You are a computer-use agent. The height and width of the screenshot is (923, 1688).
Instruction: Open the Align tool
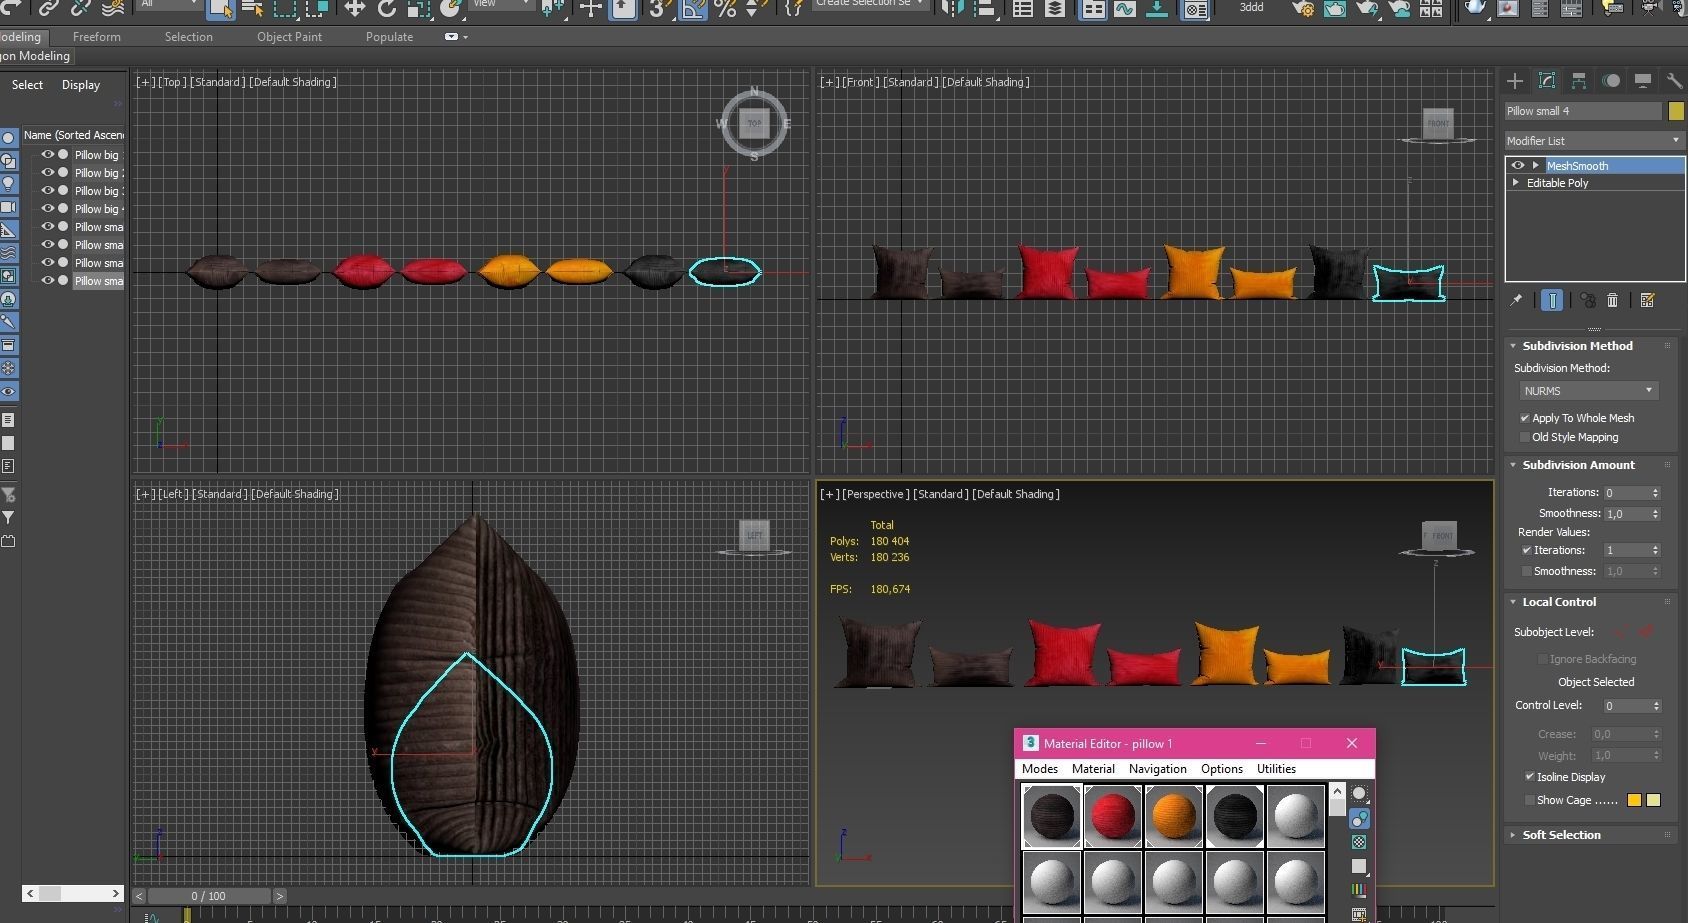coord(985,8)
